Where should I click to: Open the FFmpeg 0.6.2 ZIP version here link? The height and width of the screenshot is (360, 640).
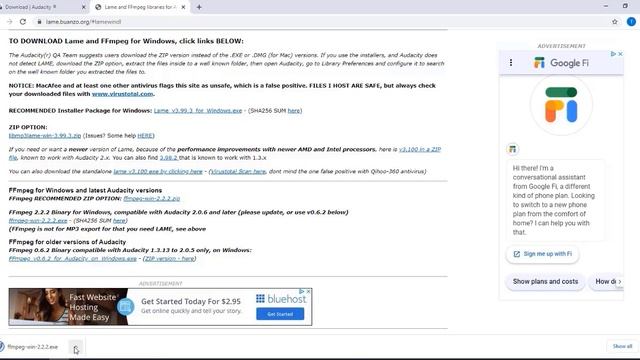(169, 258)
